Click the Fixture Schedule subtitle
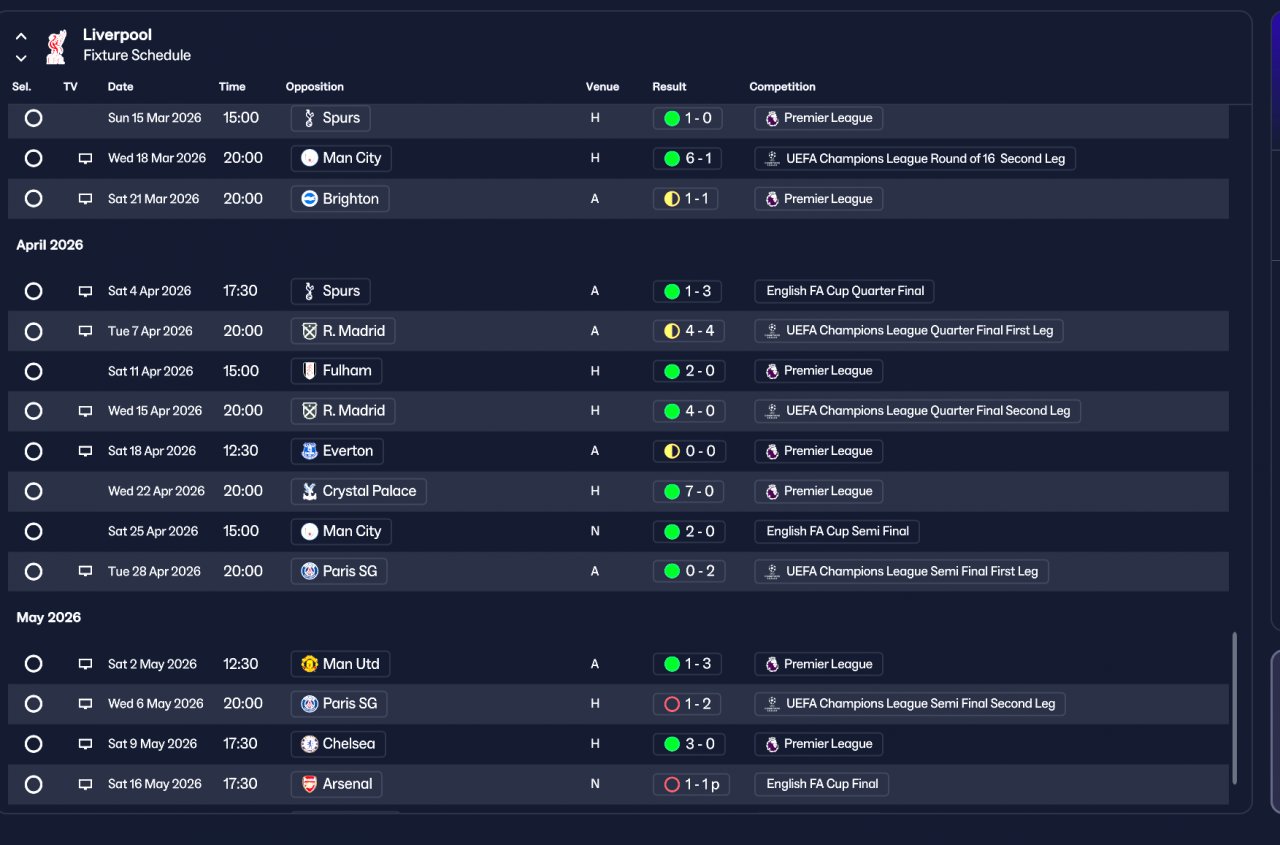1280x845 pixels. (x=137, y=56)
